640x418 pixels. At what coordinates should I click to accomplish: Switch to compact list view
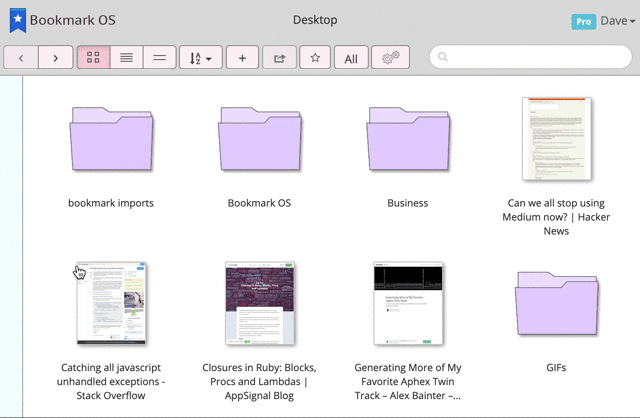coord(127,57)
